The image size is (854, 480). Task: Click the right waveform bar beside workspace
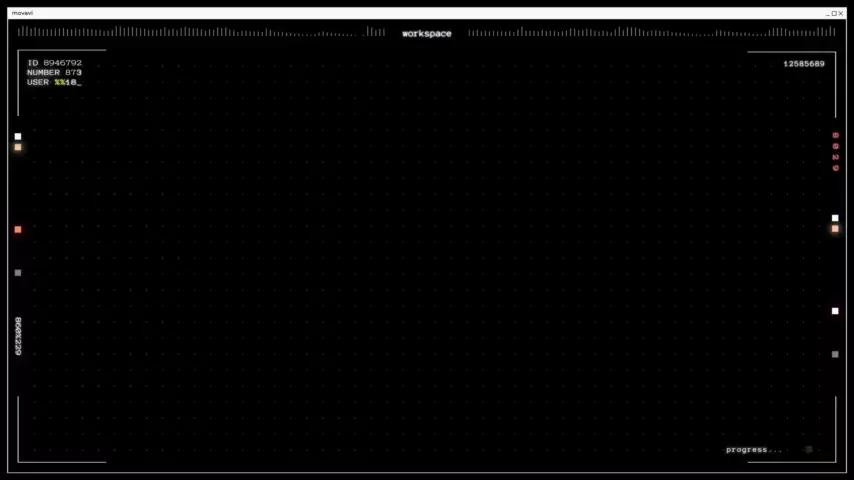pyautogui.click(x=650, y=33)
